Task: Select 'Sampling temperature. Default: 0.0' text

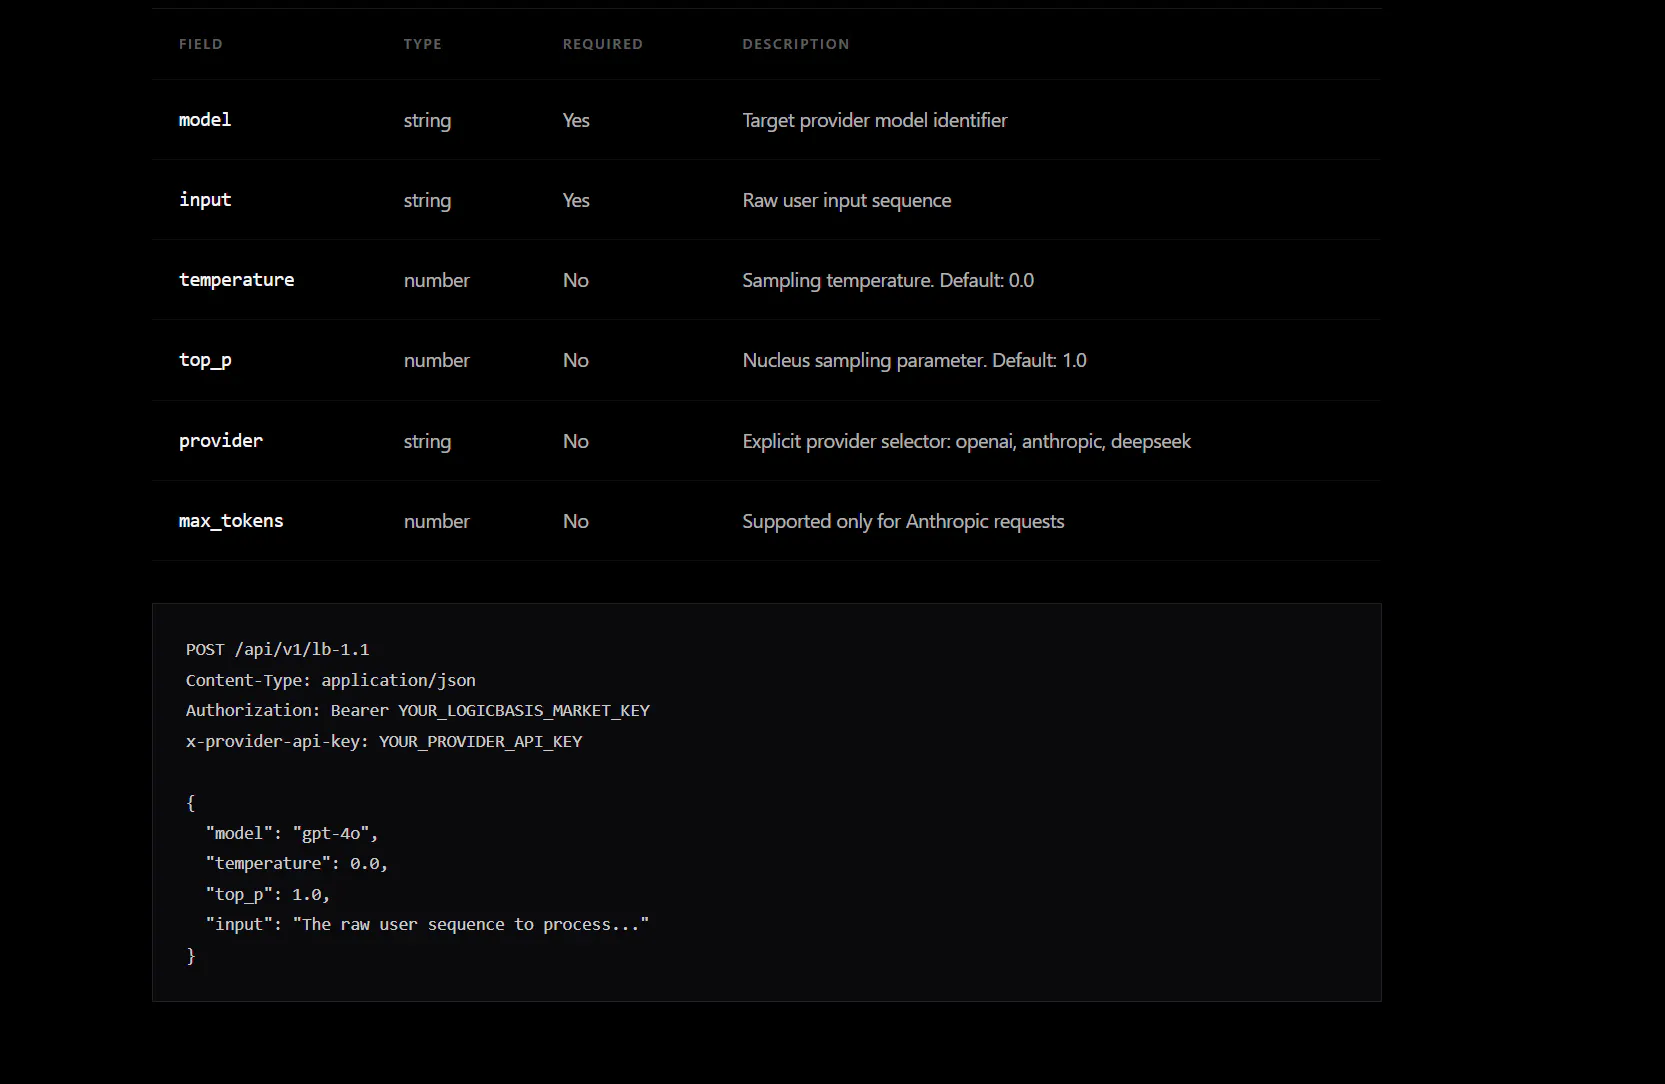Action: pos(888,280)
